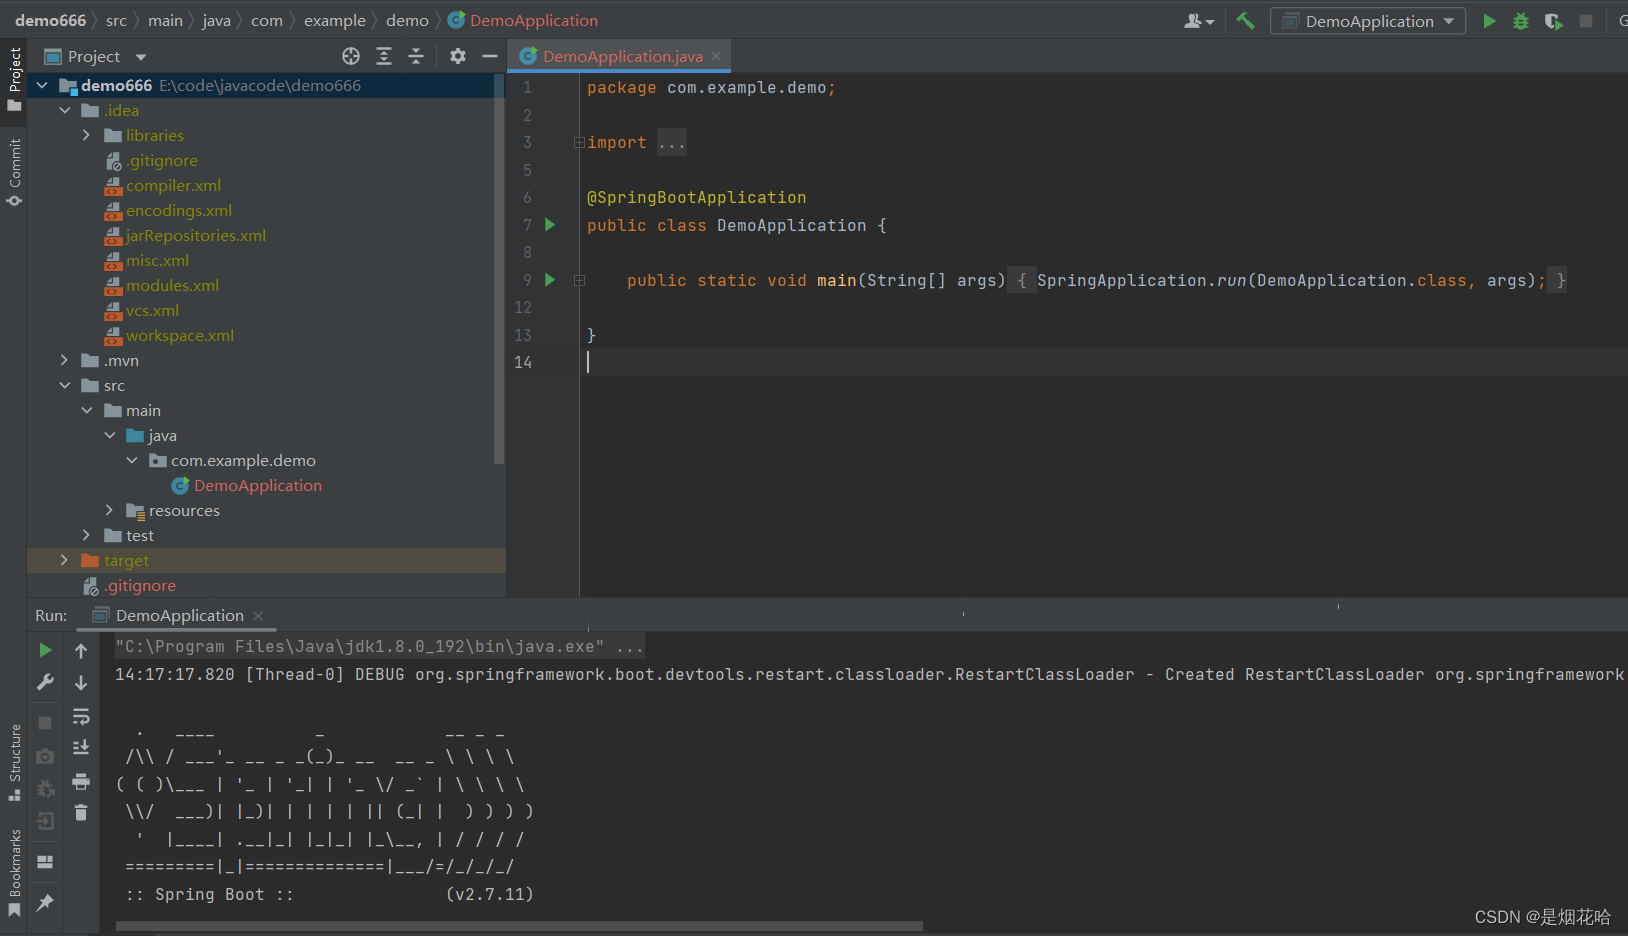
Task: Close the DemoApplication run tab
Action: pyautogui.click(x=258, y=616)
